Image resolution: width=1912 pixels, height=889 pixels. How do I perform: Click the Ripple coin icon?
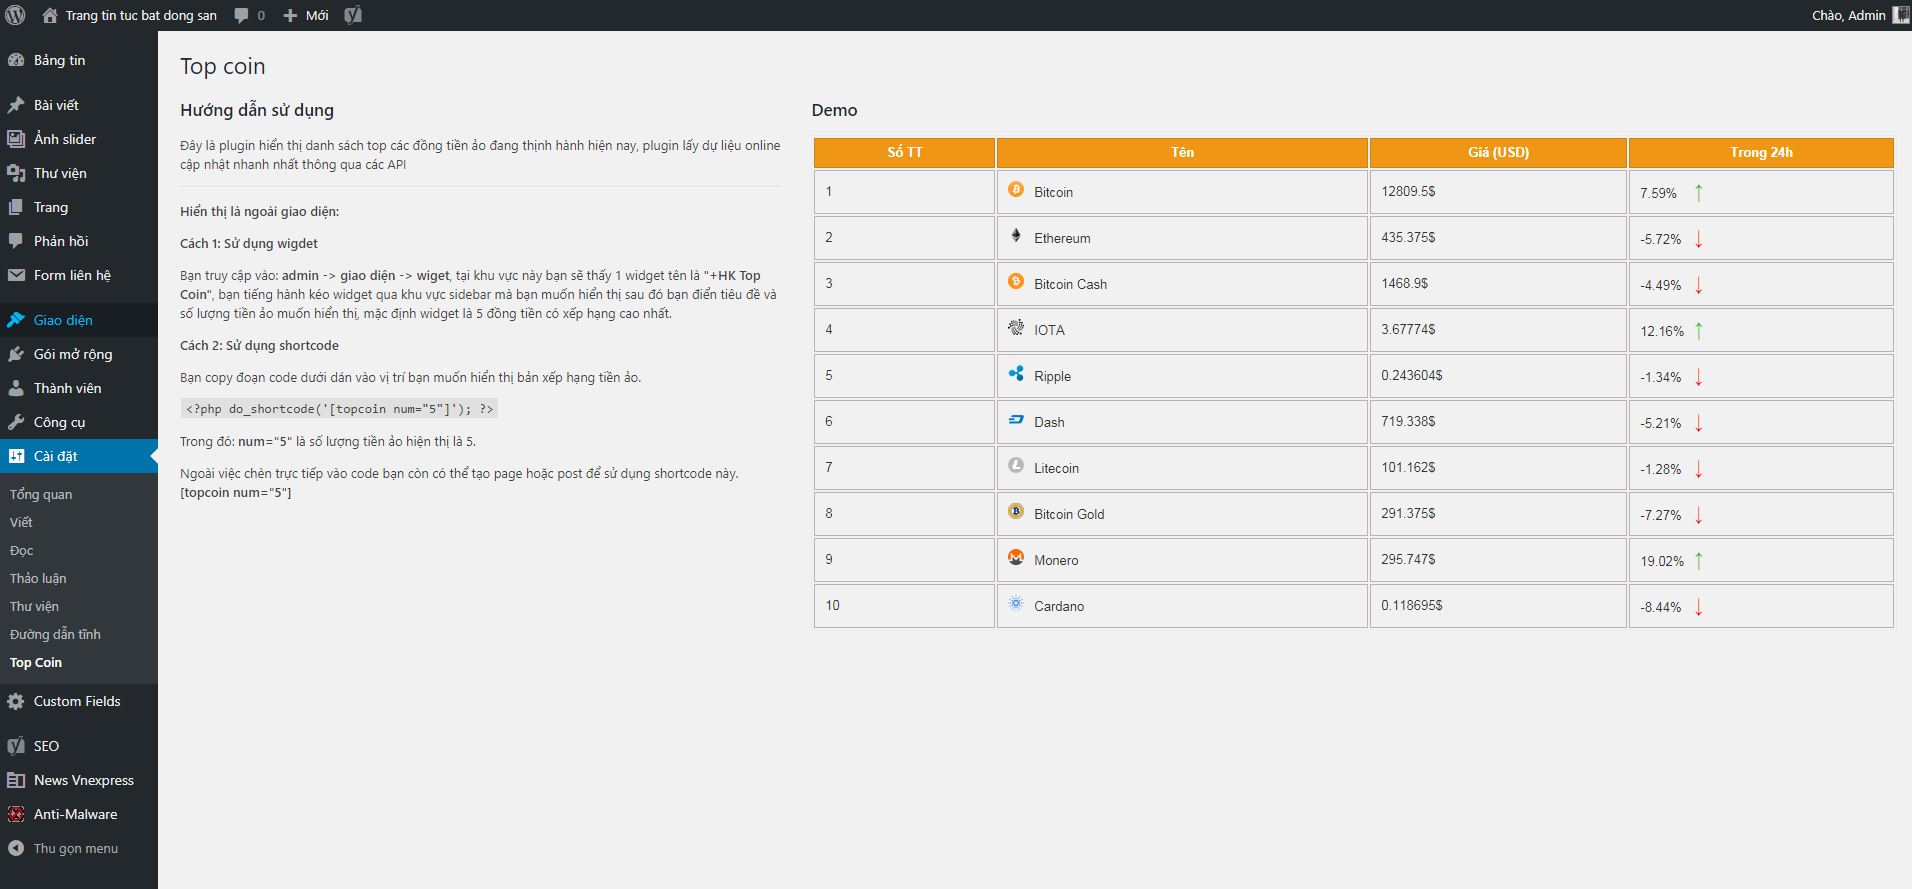point(1016,374)
